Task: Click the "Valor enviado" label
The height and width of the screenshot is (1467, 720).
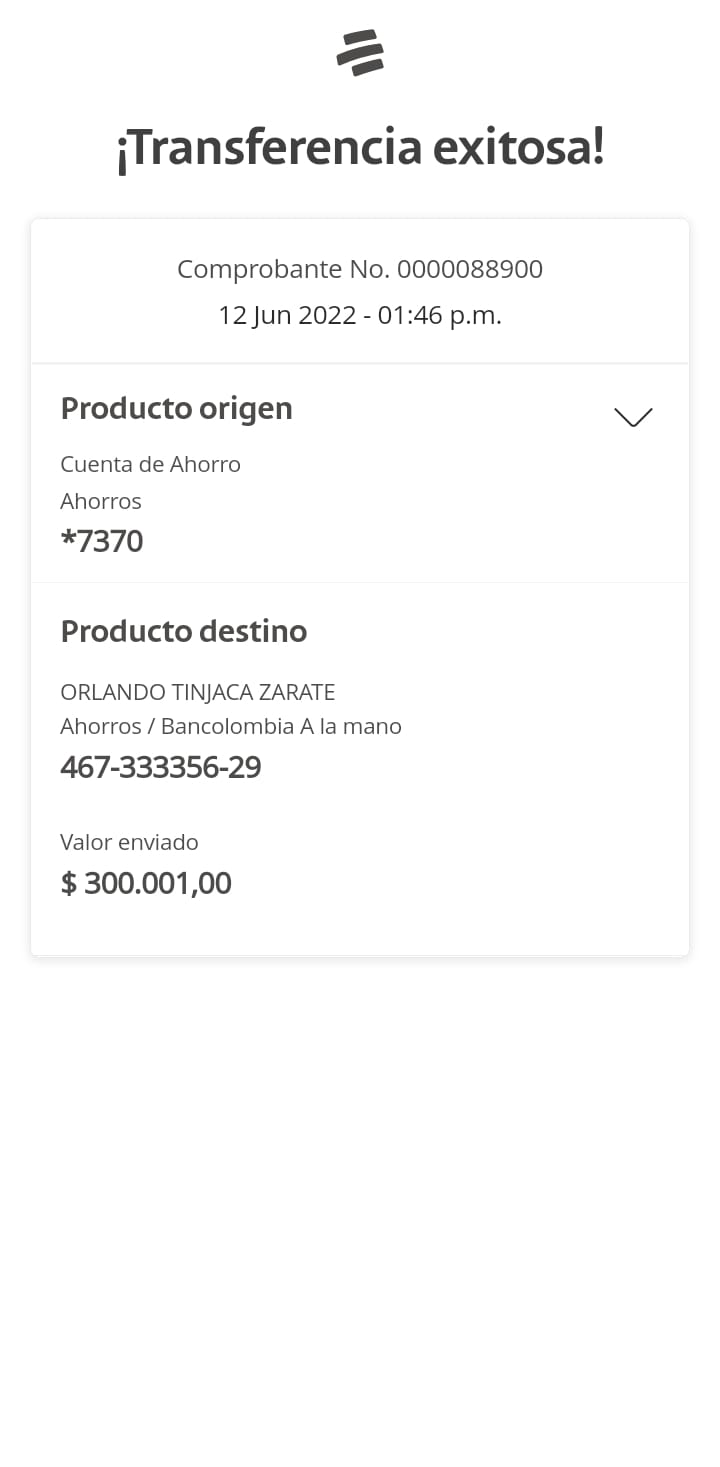Action: [129, 842]
